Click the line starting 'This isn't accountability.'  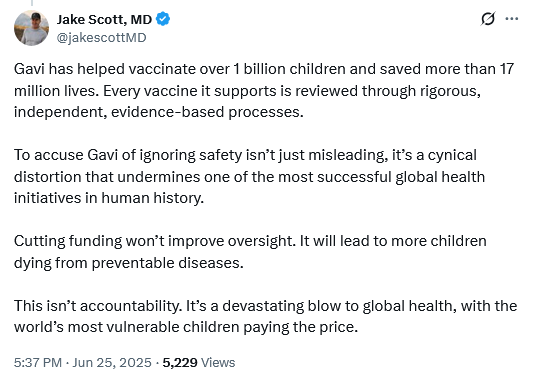click(x=265, y=306)
